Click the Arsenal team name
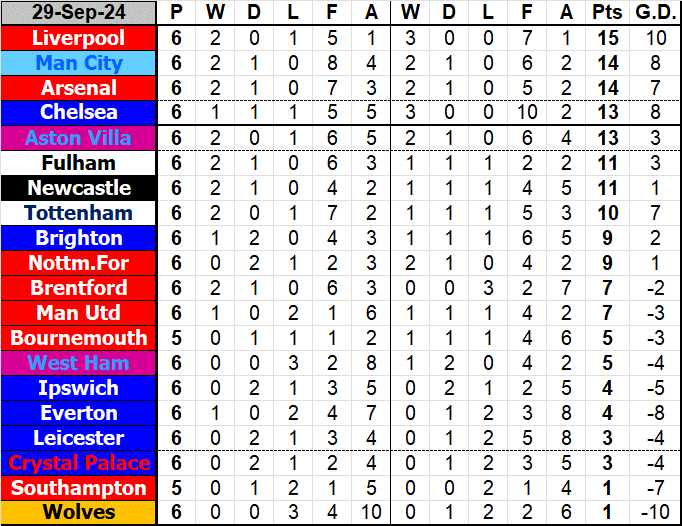This screenshot has height=526, width=682. click(79, 88)
